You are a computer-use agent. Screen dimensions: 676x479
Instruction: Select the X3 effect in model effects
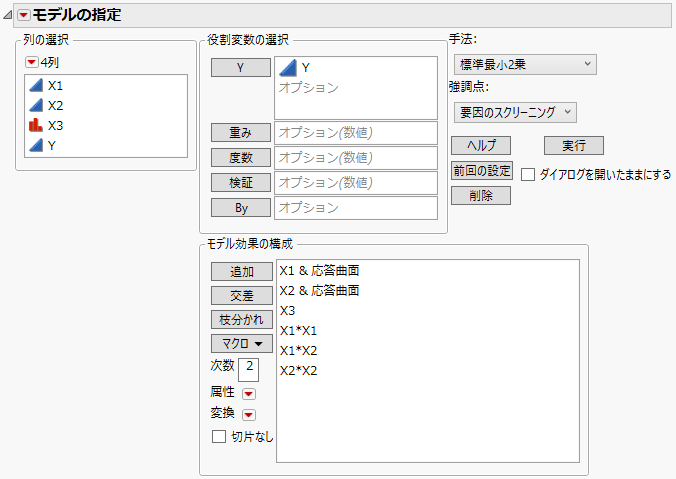click(x=287, y=310)
